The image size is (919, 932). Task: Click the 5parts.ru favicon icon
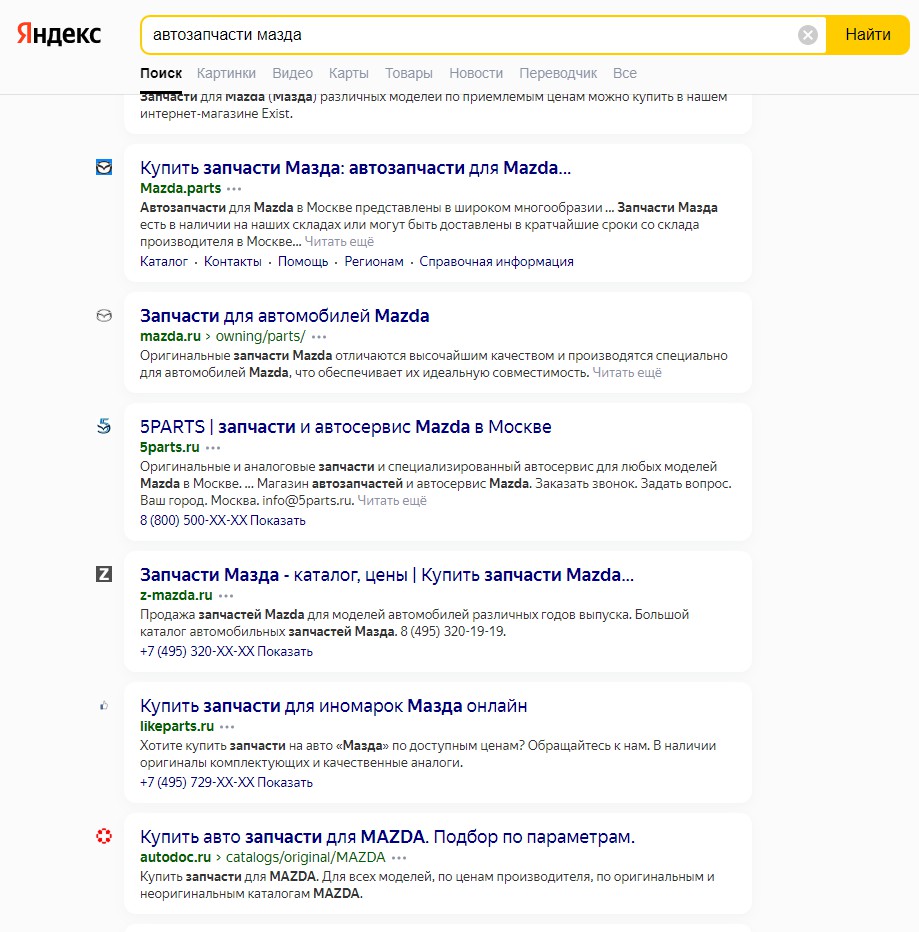pyautogui.click(x=104, y=426)
